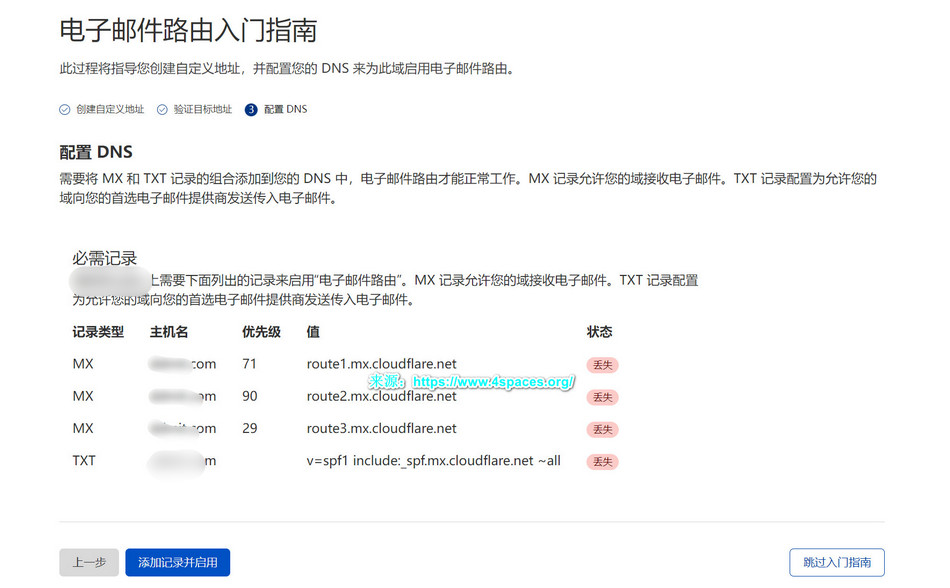Screen dimensions: 950x588
Task: Click the 记录类型 column header
Action: [x=98, y=331]
